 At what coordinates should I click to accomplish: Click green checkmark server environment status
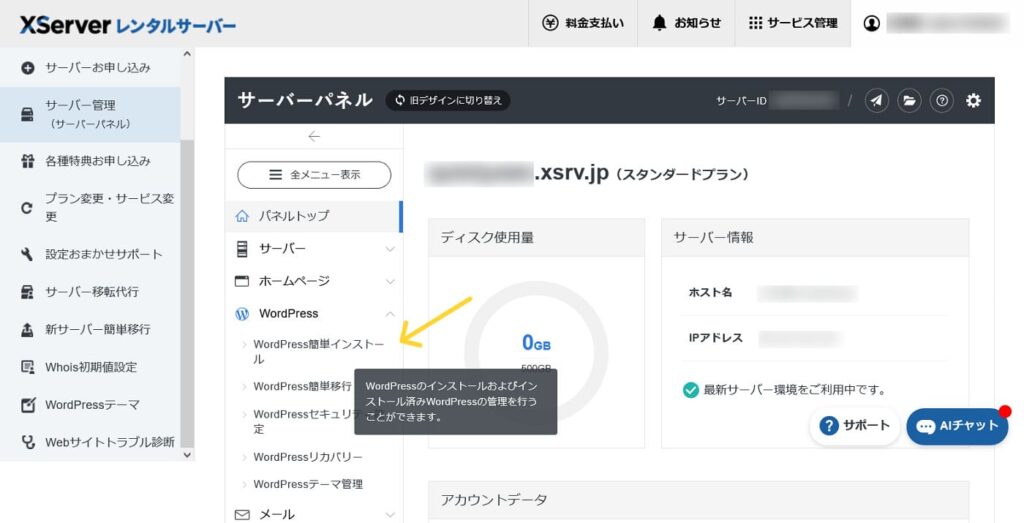pos(690,390)
